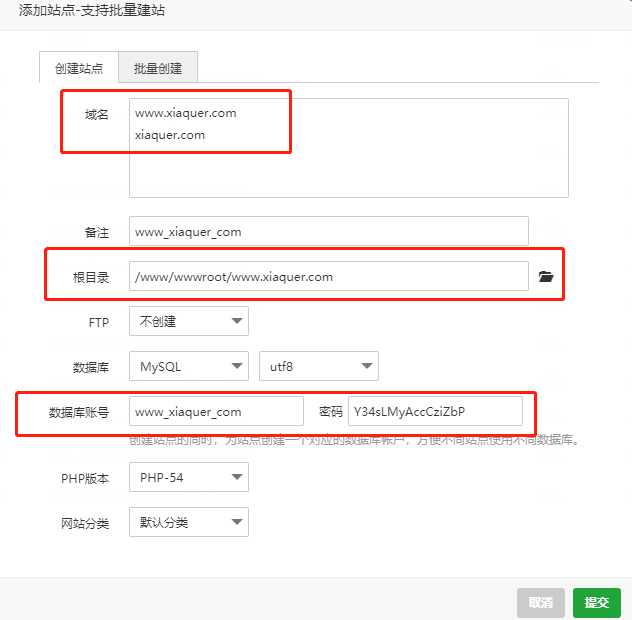Click the PHP版本 label
Viewport: 632px width, 620px height.
(85, 479)
